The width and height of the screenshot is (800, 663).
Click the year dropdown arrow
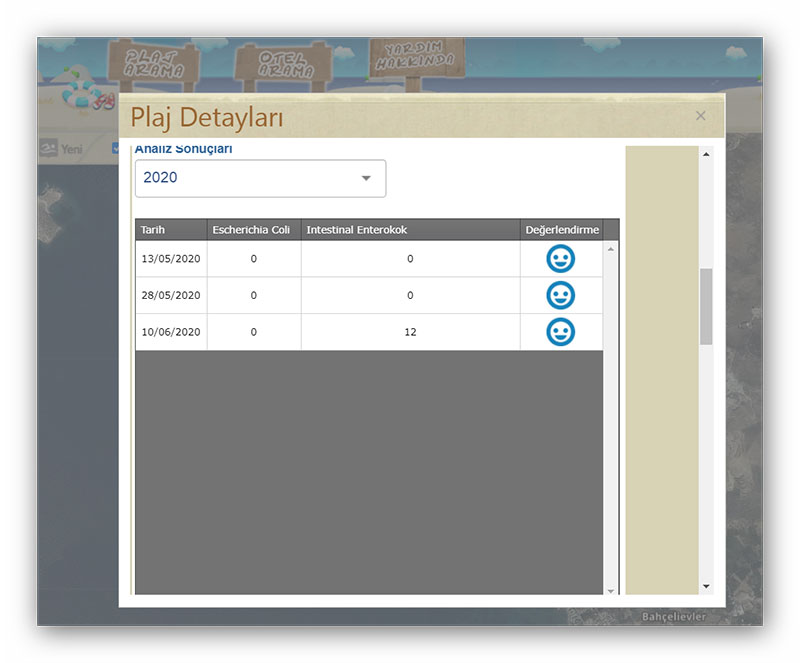366,178
